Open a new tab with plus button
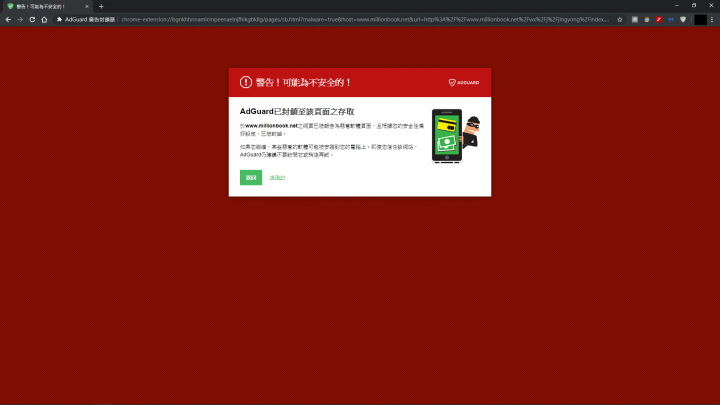 tap(101, 6)
